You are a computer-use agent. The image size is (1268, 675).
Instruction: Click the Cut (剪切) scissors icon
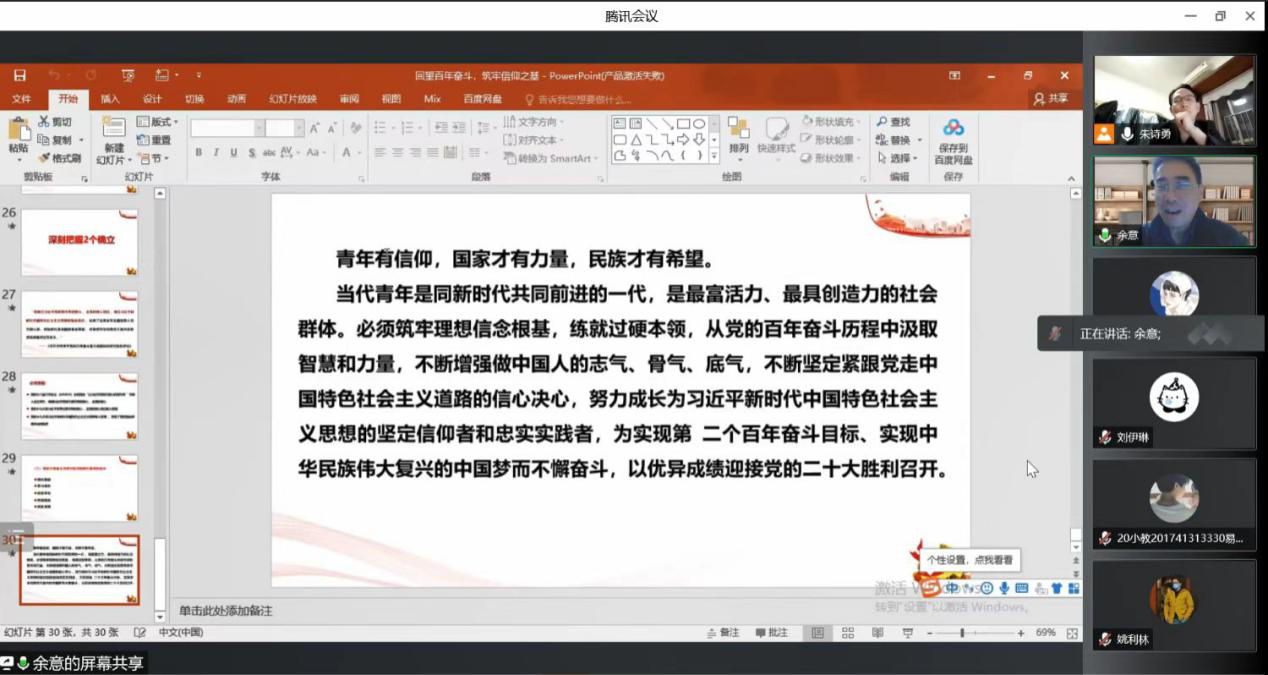click(x=44, y=122)
